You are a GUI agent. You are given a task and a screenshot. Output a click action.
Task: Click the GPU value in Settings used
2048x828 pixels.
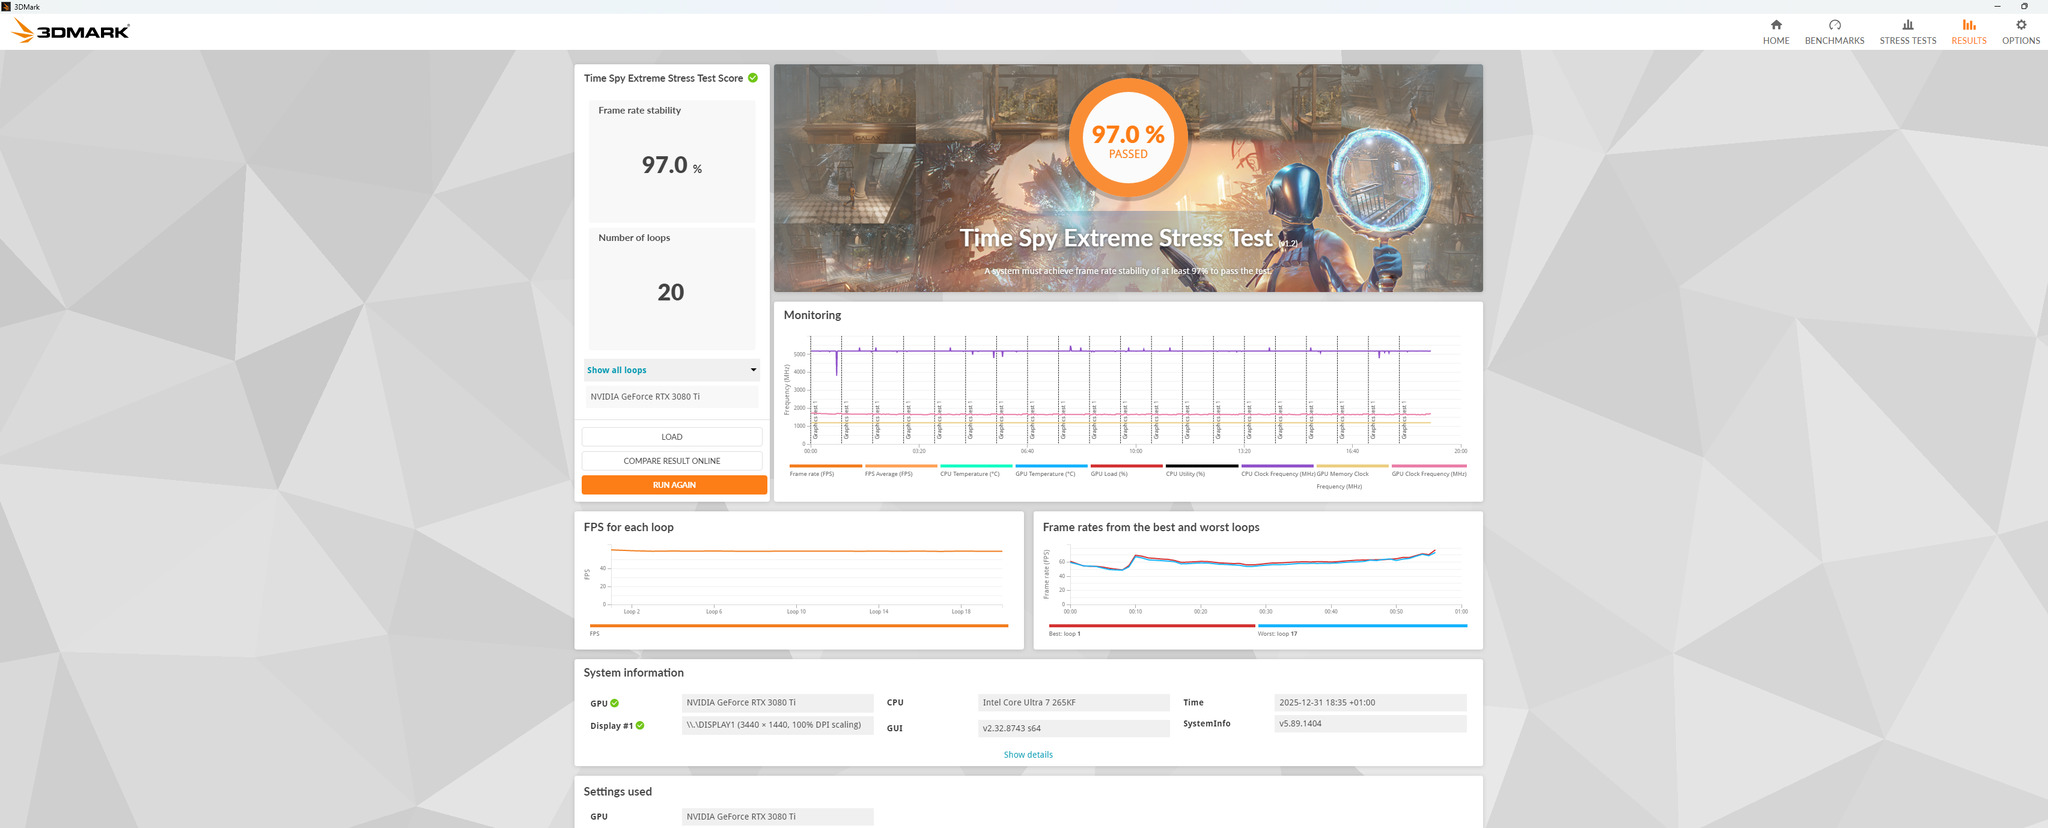coord(777,817)
